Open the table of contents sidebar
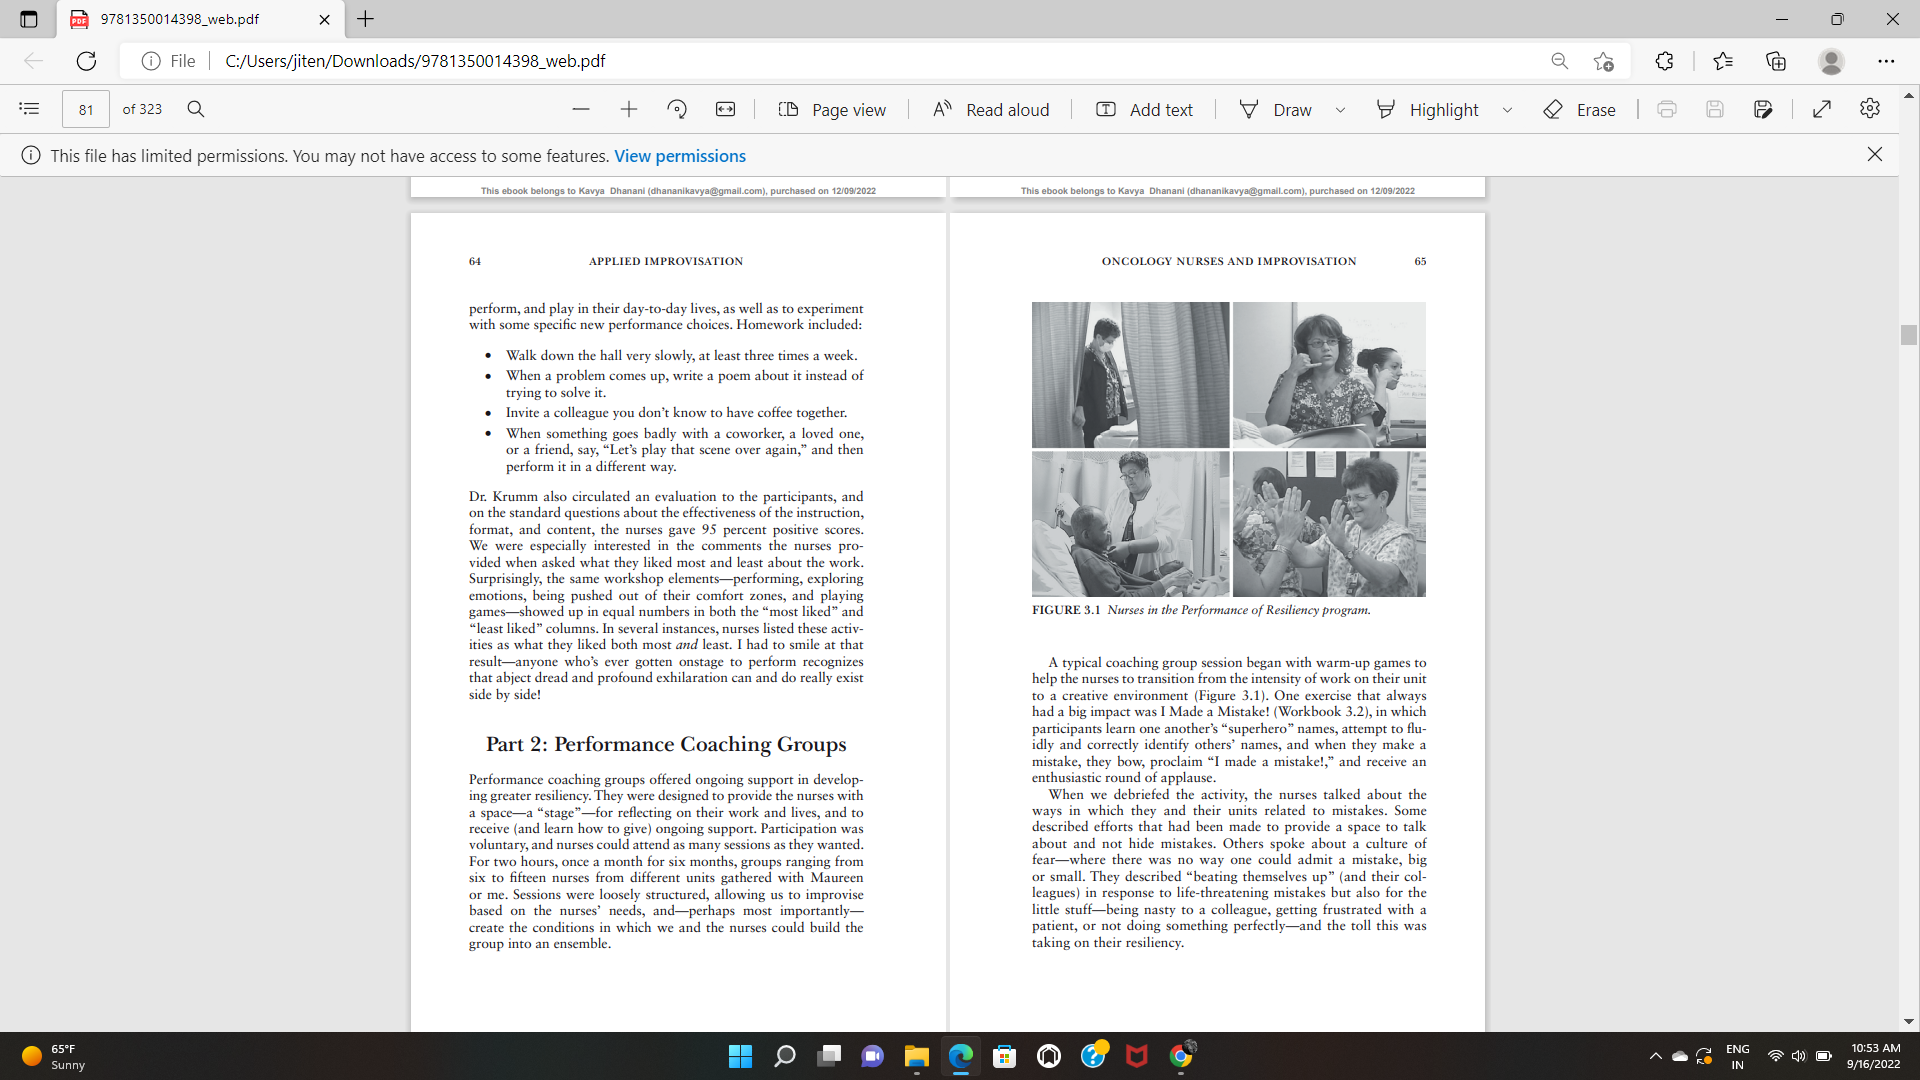Viewport: 1920px width, 1080px height. point(29,109)
